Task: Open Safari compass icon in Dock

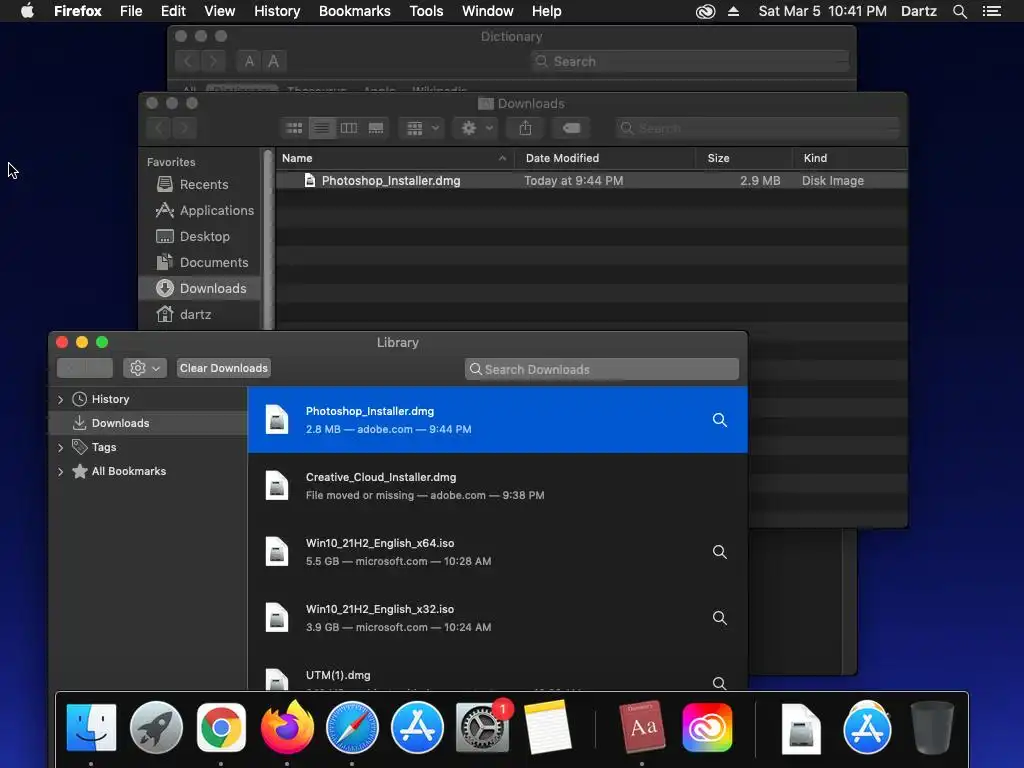Action: [x=352, y=727]
